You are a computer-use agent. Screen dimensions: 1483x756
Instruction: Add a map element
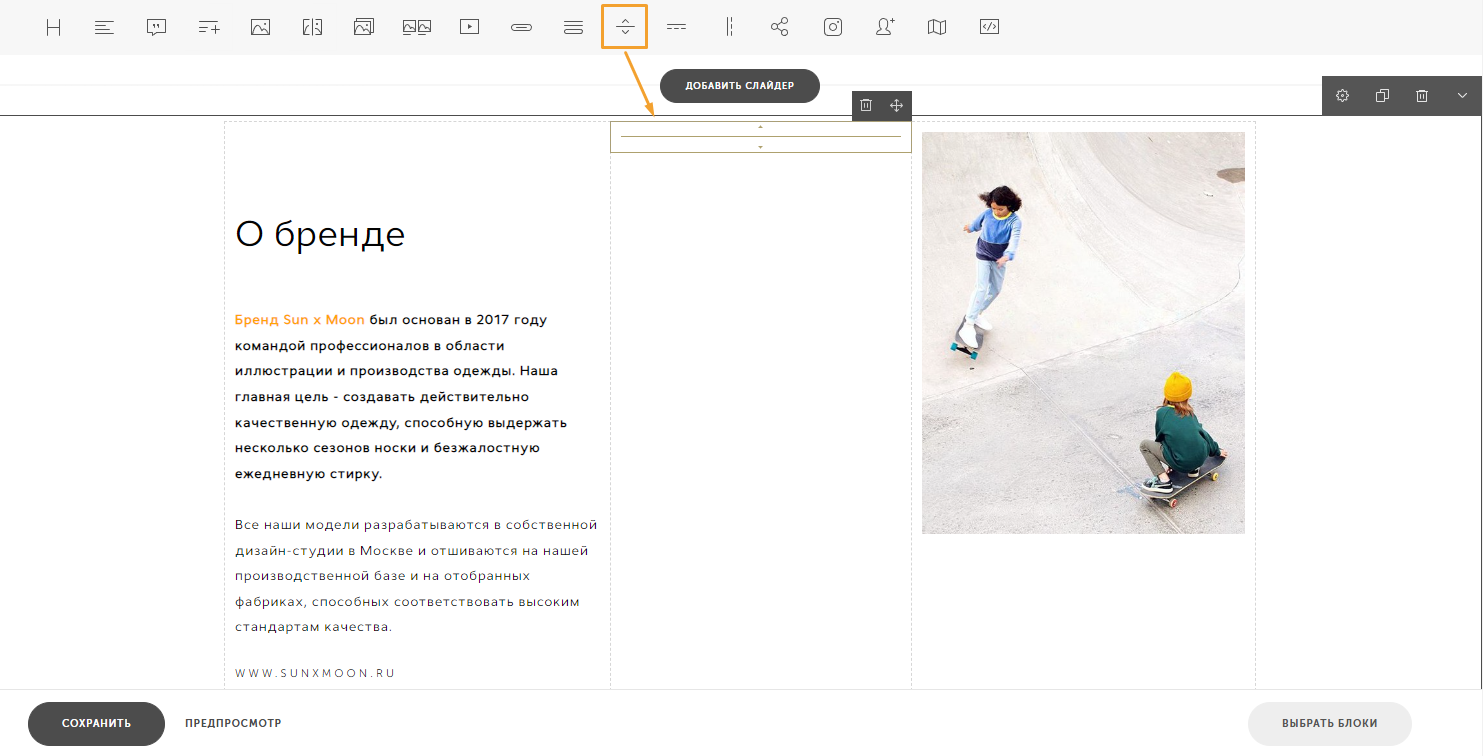[x=937, y=28]
